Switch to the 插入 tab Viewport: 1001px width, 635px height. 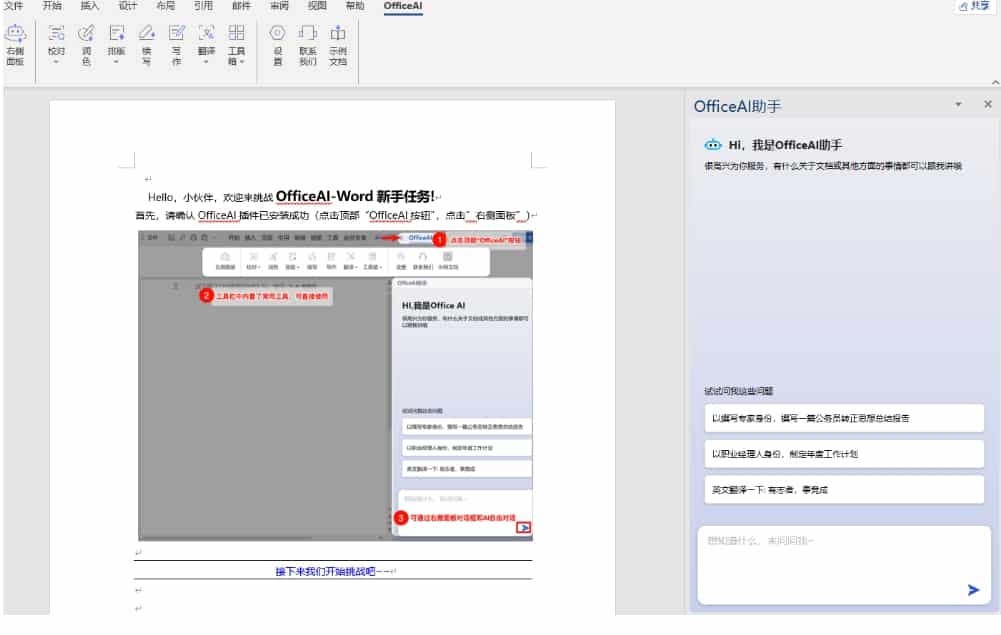pyautogui.click(x=89, y=6)
